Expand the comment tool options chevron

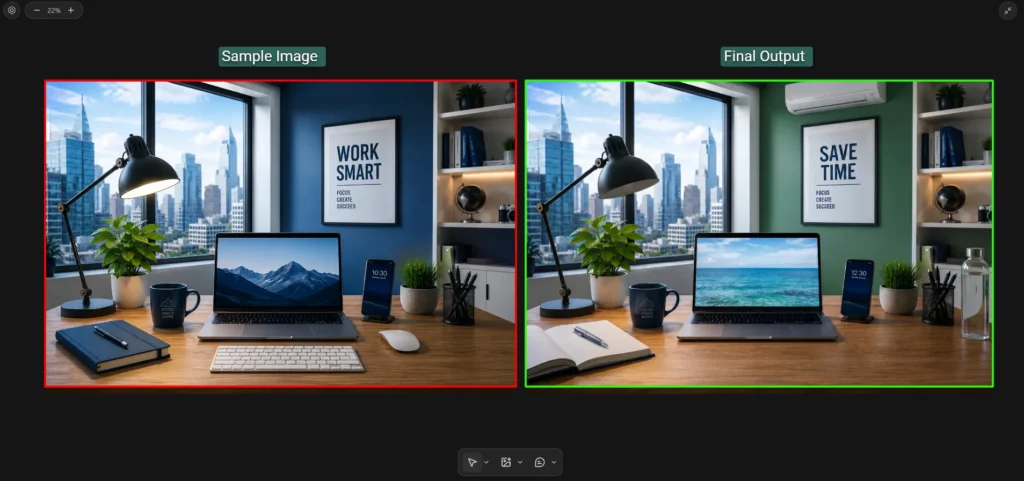(x=554, y=462)
